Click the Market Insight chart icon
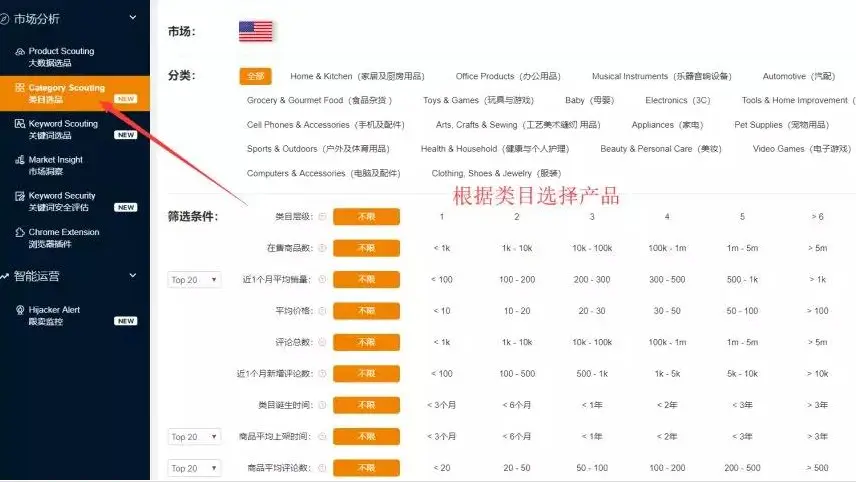This screenshot has width=856, height=482. [x=19, y=160]
